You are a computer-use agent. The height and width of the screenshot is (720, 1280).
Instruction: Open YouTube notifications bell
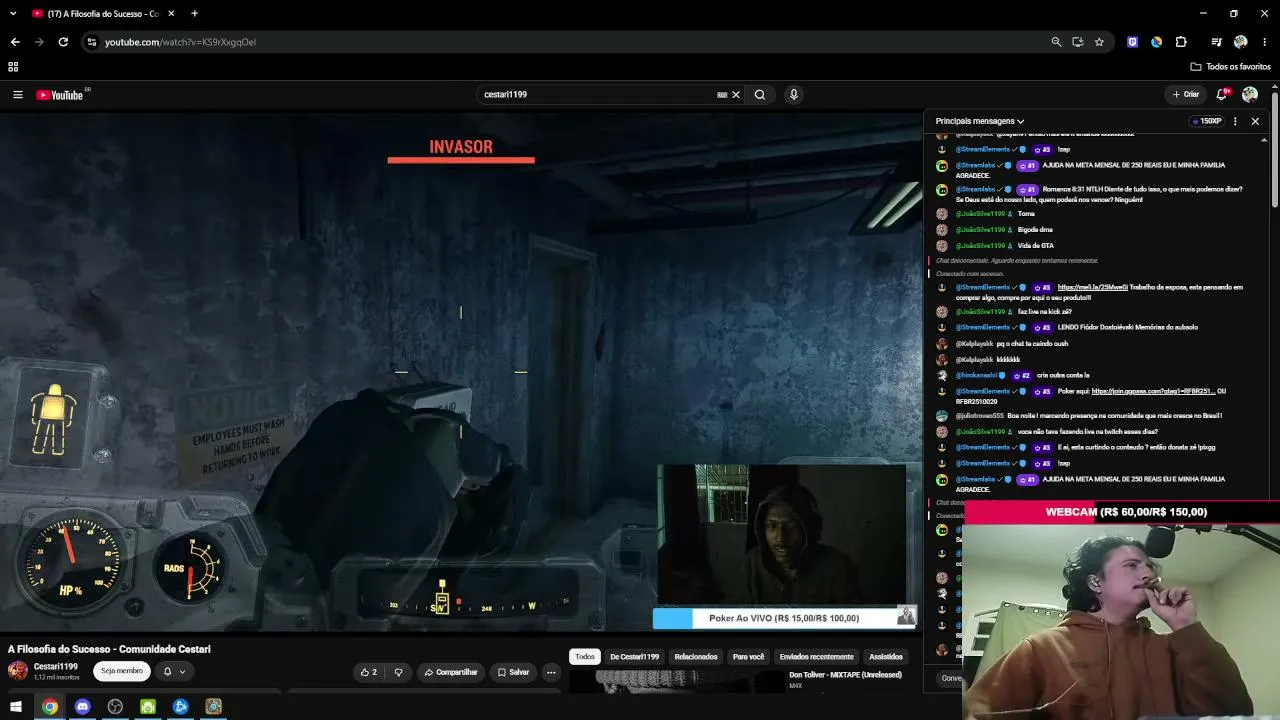pos(1221,95)
